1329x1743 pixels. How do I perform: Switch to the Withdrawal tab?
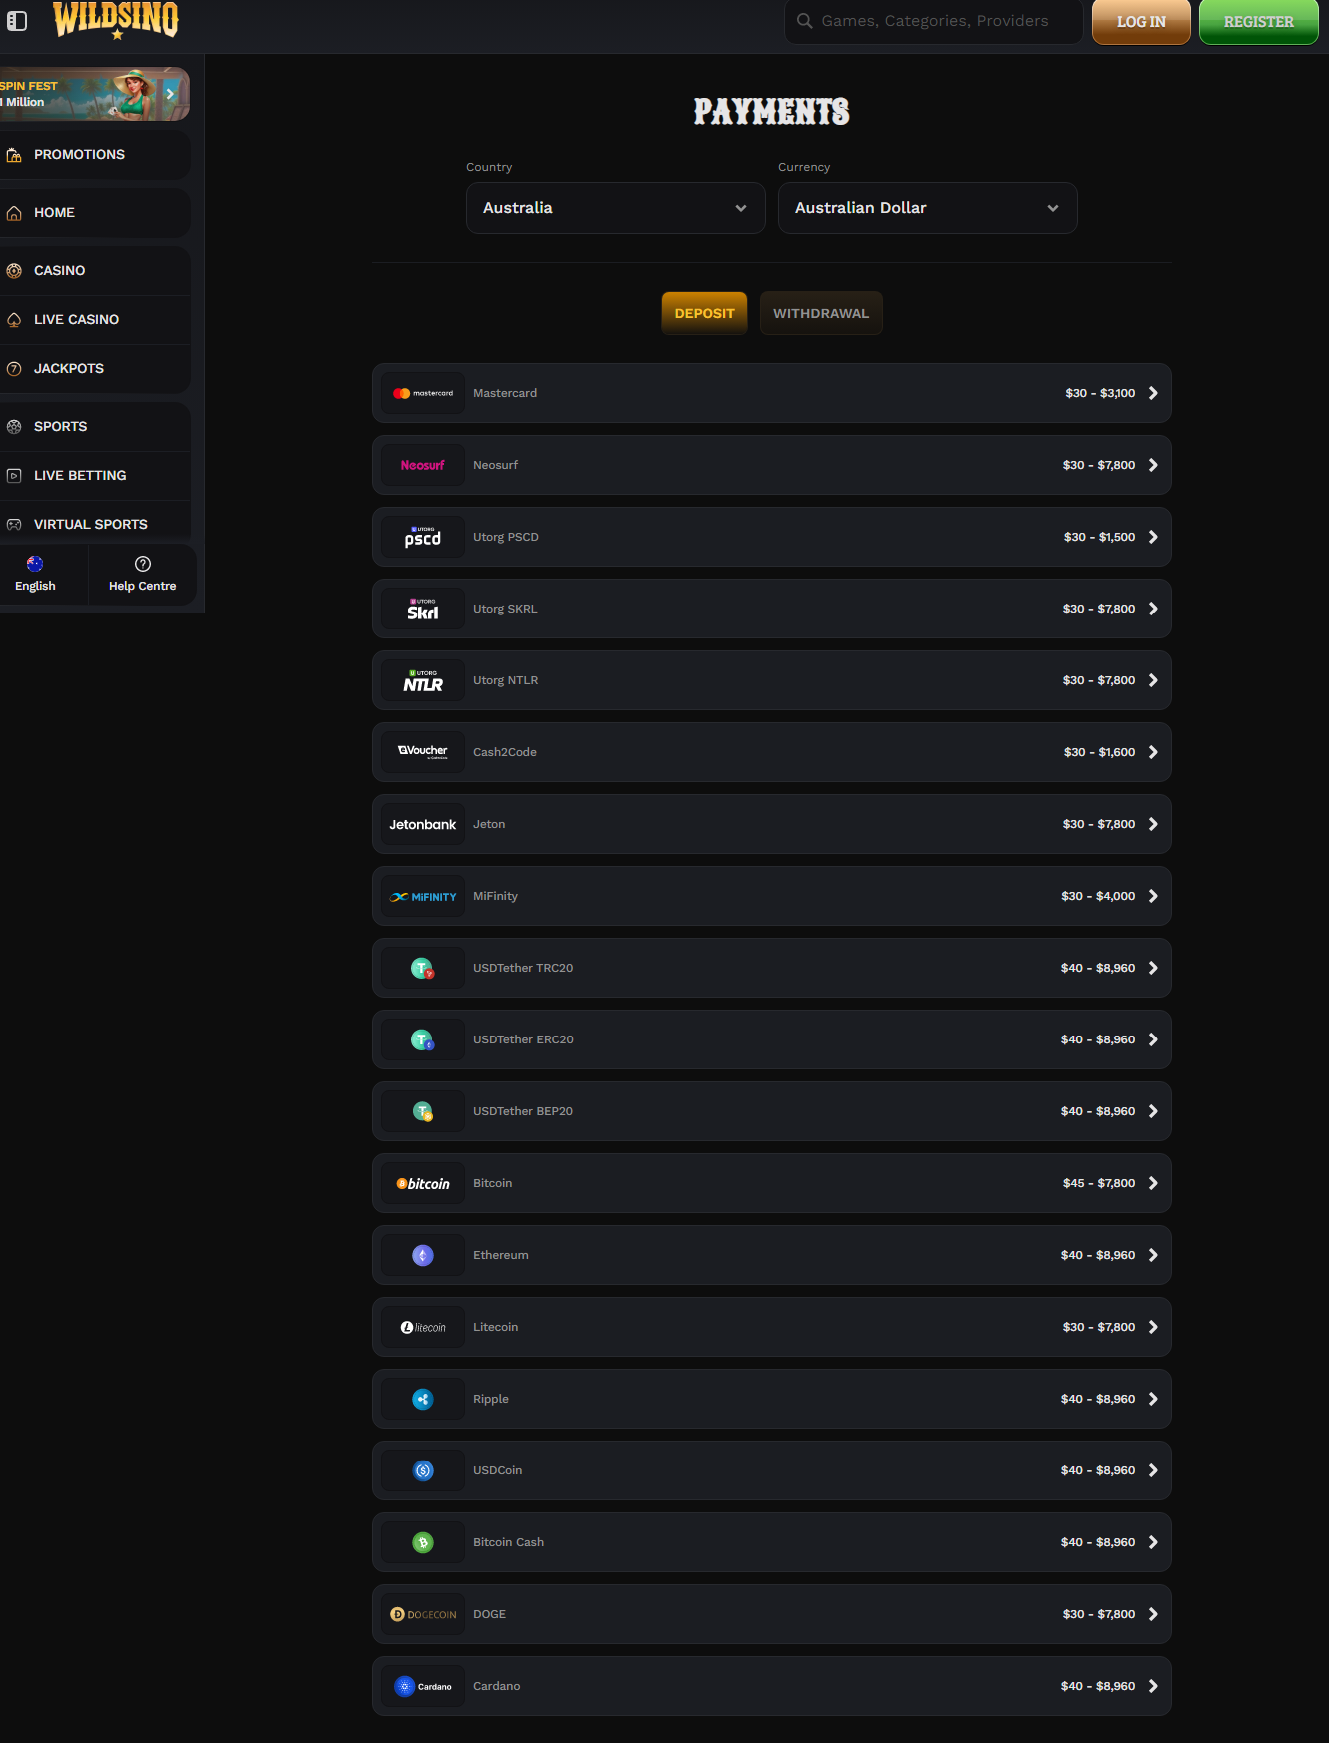point(821,313)
